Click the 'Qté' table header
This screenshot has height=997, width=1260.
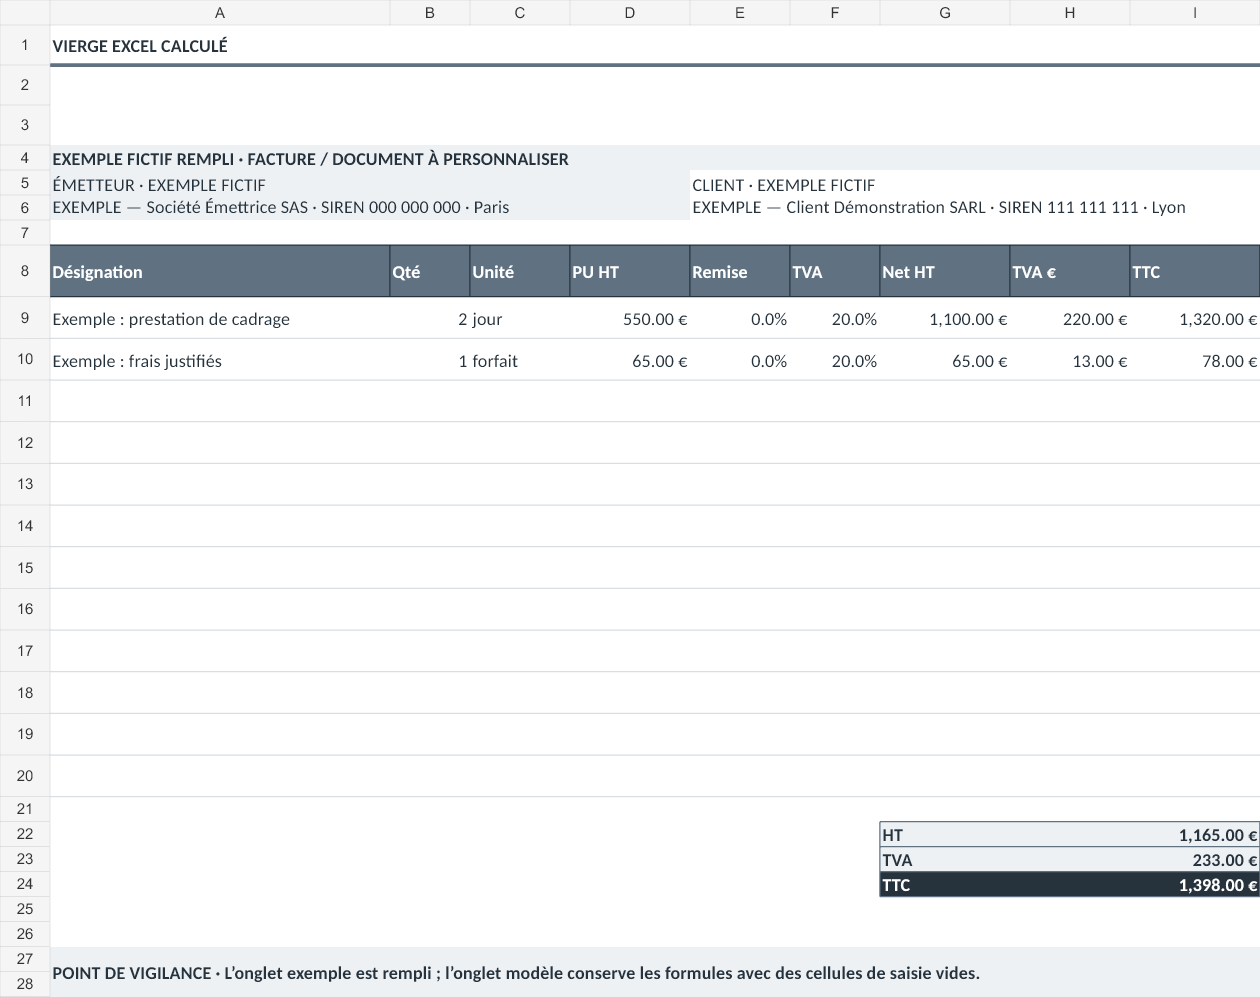pyautogui.click(x=430, y=271)
